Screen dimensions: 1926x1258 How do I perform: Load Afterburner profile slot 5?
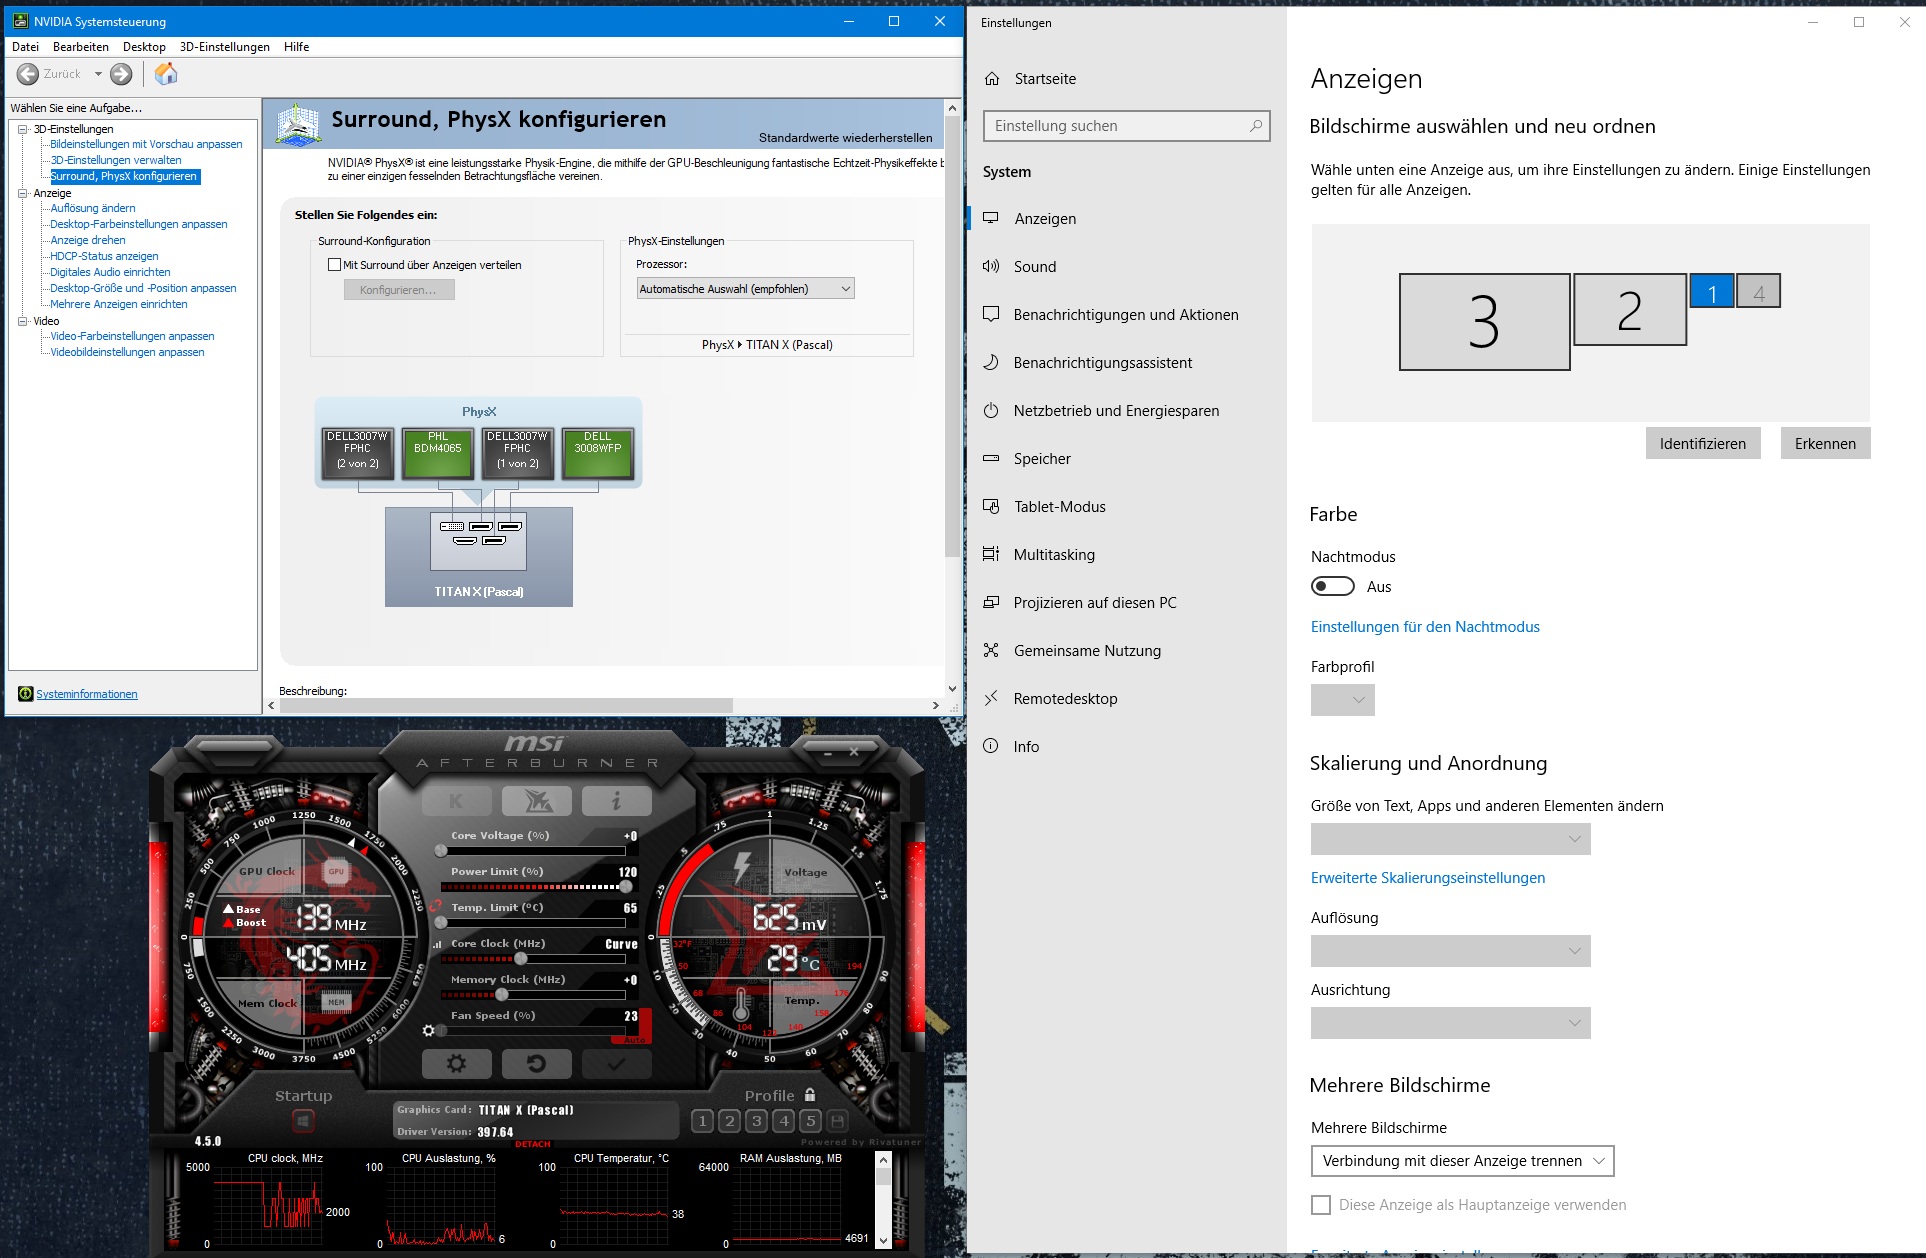pyautogui.click(x=811, y=1121)
